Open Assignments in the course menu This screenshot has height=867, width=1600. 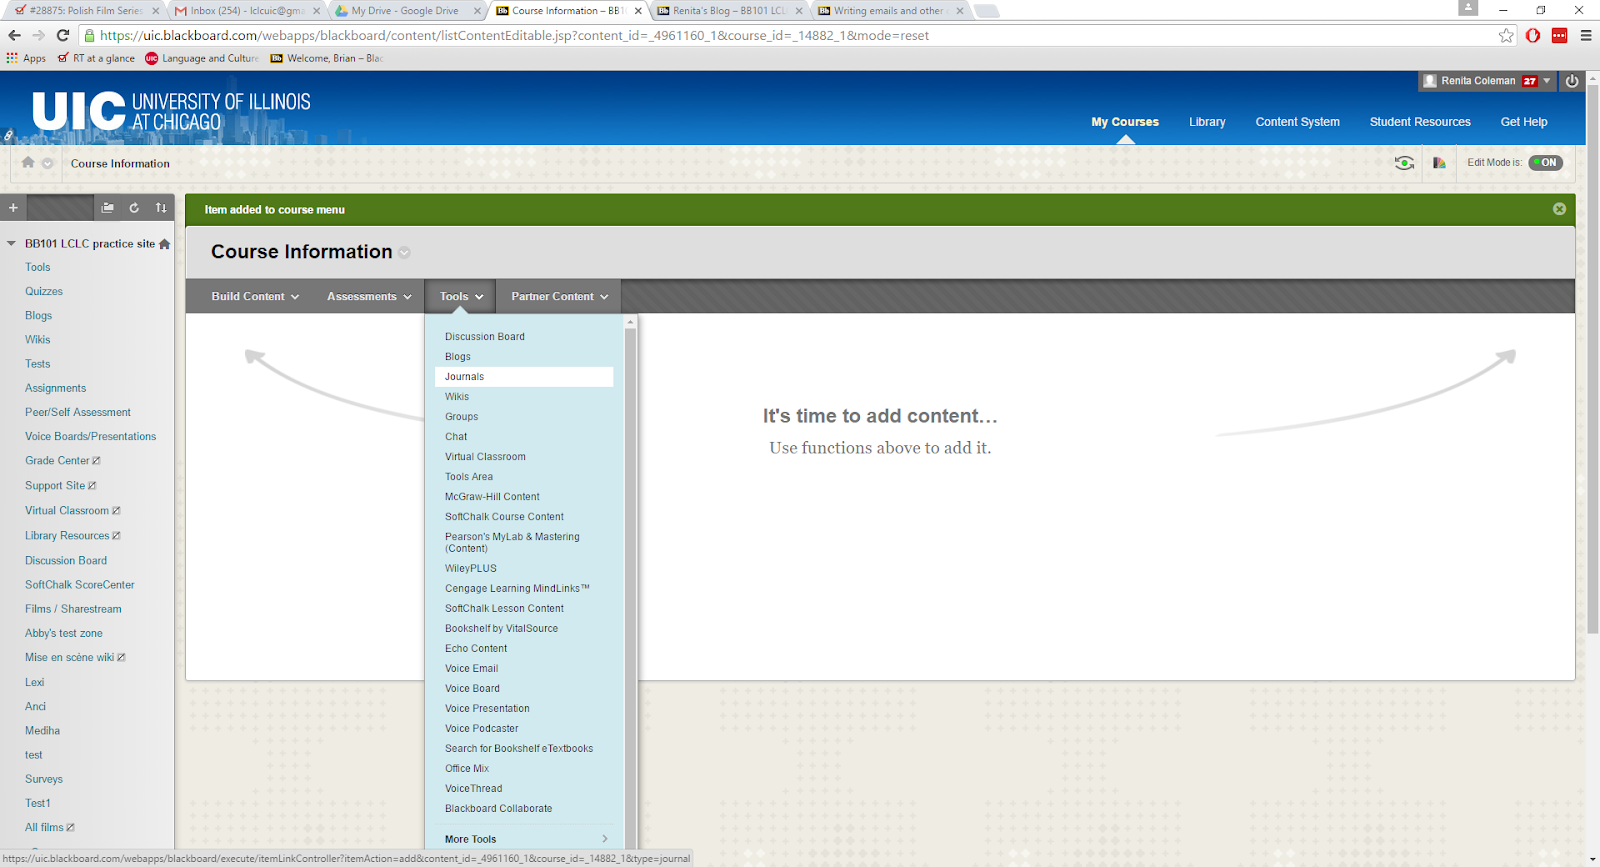56,388
